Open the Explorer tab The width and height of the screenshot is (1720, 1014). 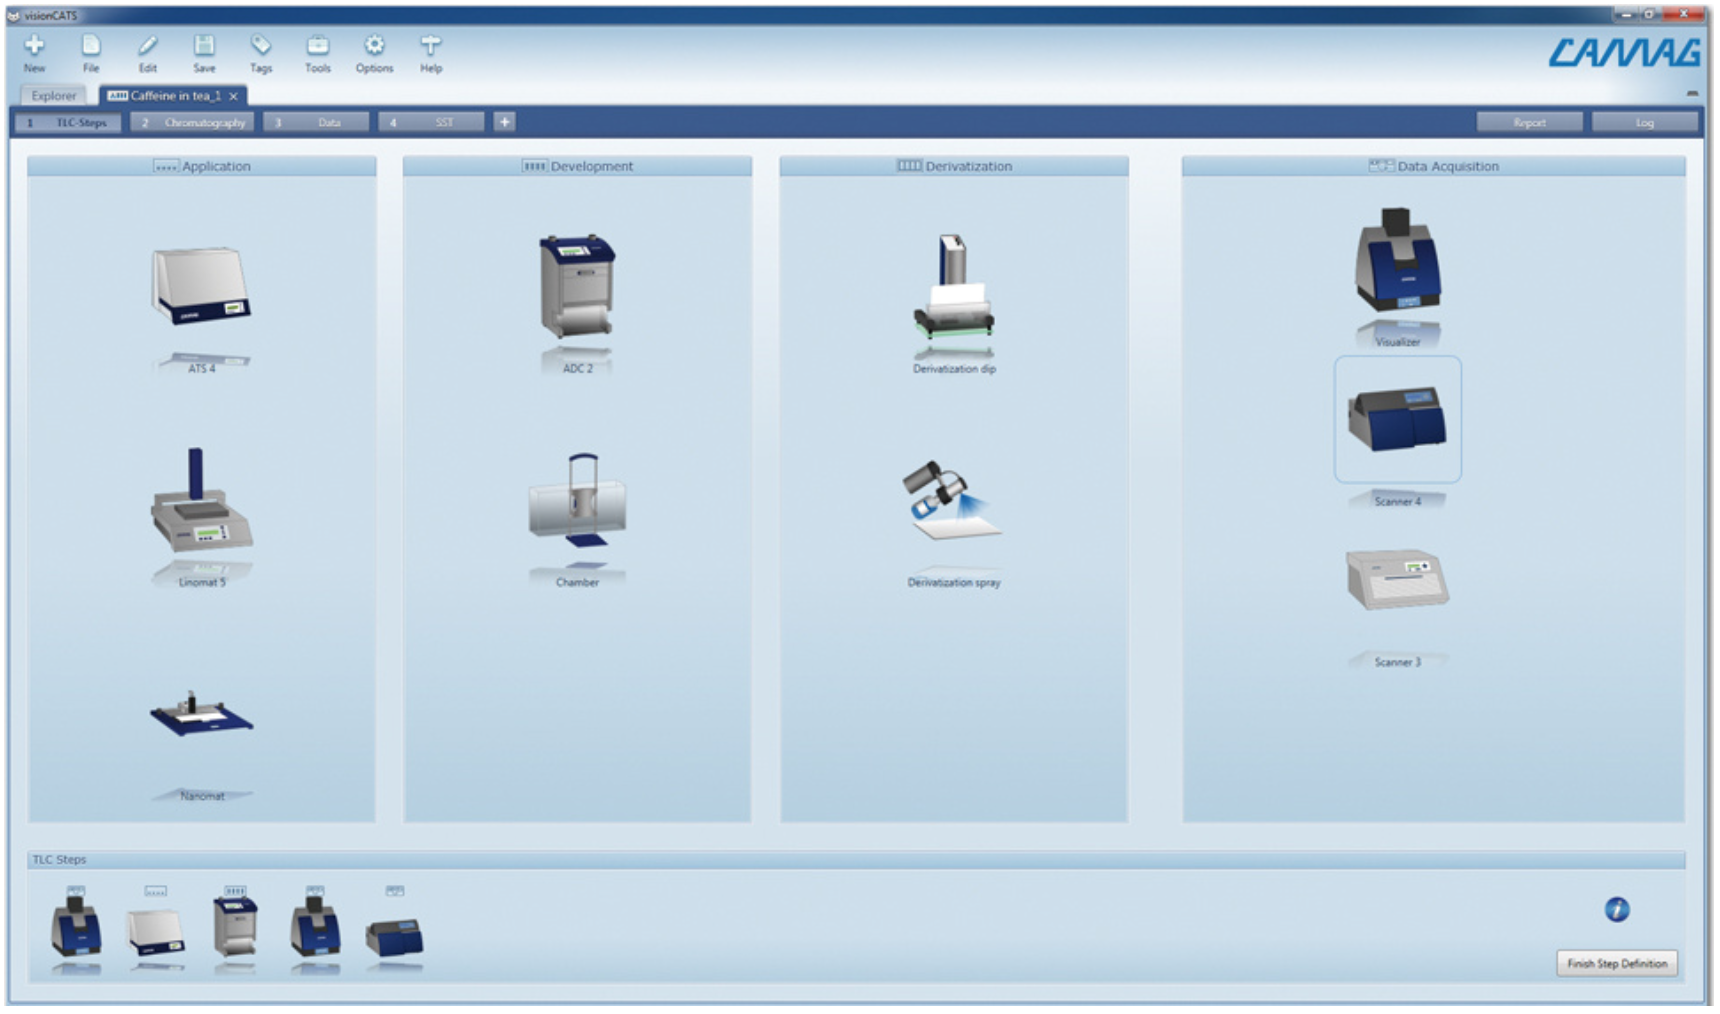54,95
